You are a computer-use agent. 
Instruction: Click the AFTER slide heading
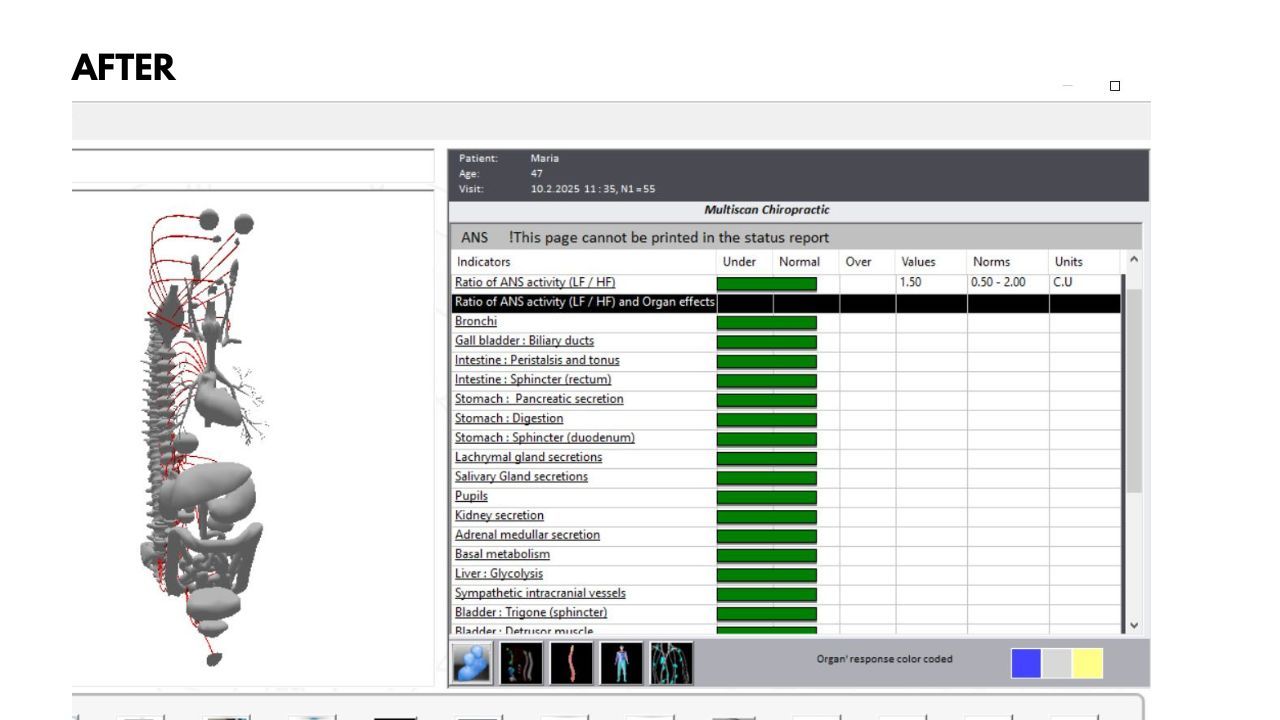tap(124, 68)
